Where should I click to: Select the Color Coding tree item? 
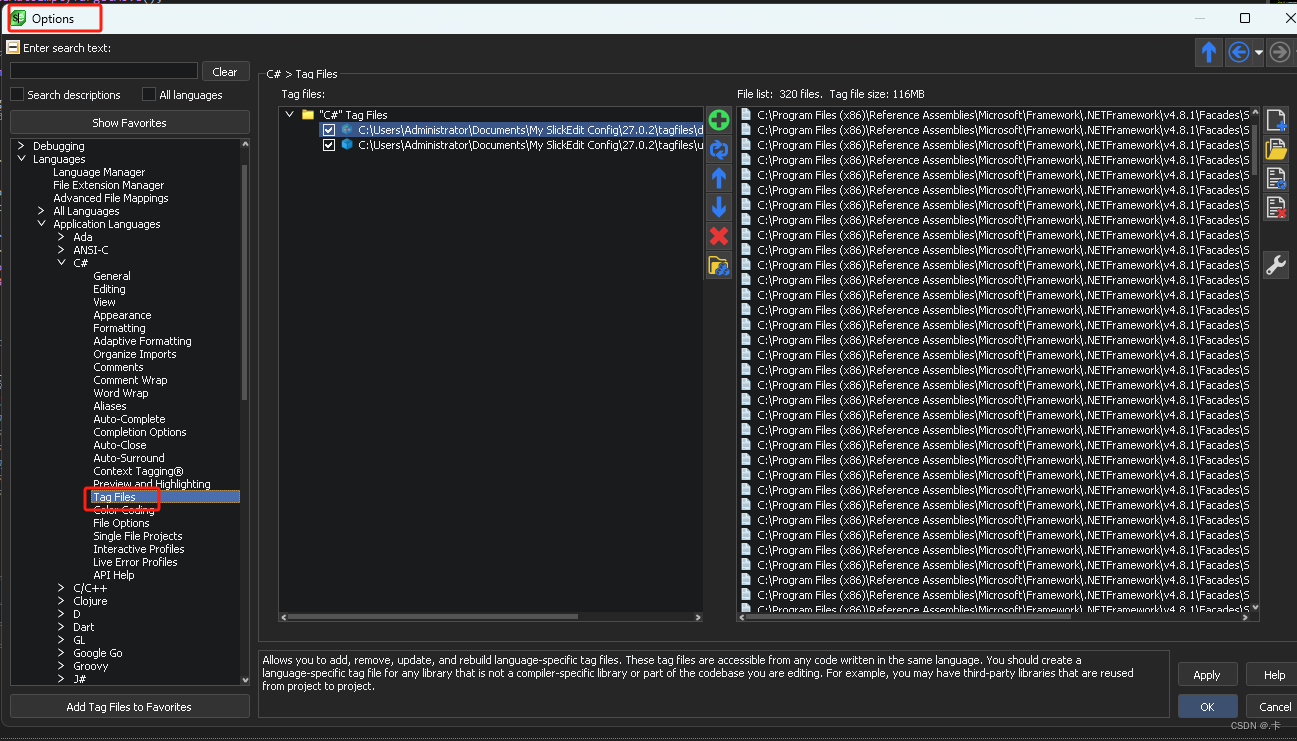point(124,510)
